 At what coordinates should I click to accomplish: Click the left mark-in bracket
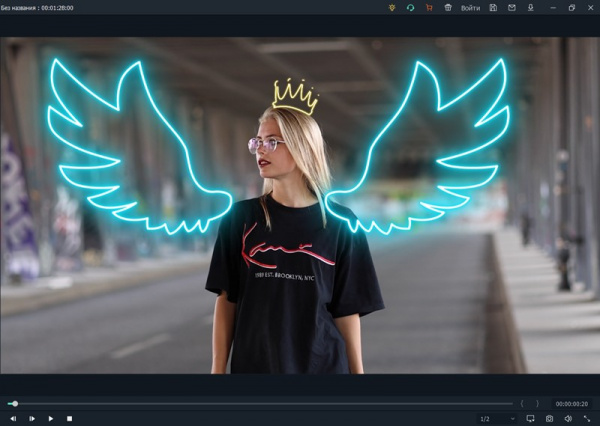coord(521,403)
